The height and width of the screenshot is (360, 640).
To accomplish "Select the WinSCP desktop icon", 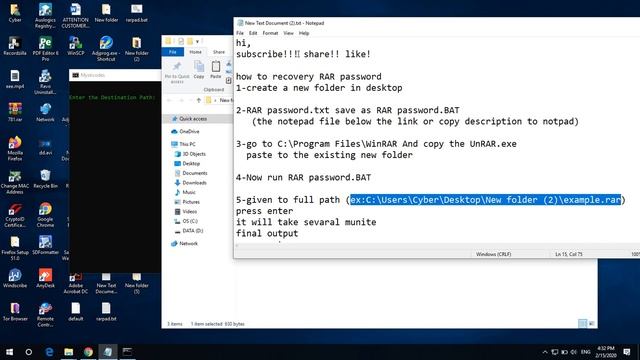I will point(76,45).
